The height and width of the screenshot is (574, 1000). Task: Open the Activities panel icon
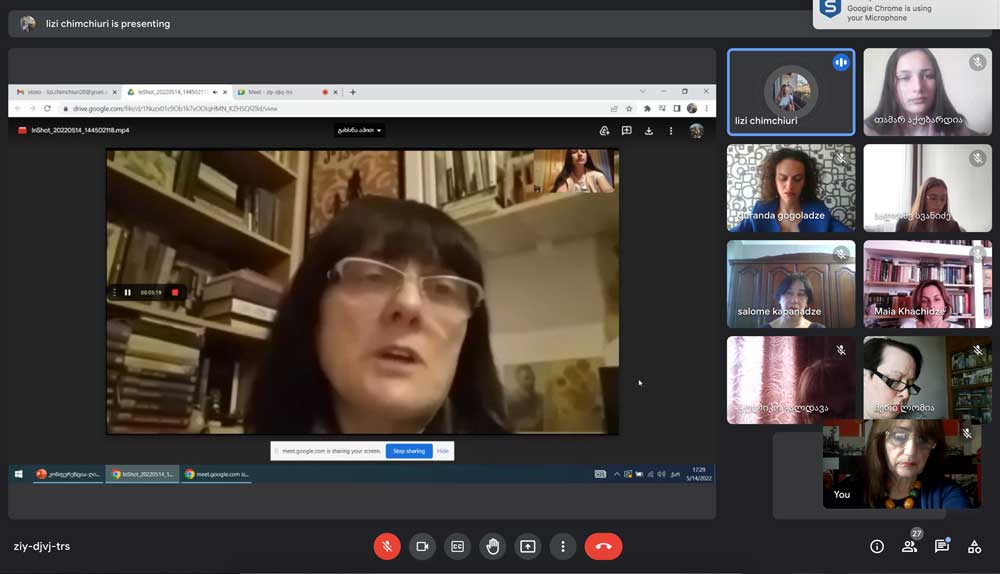[x=974, y=546]
